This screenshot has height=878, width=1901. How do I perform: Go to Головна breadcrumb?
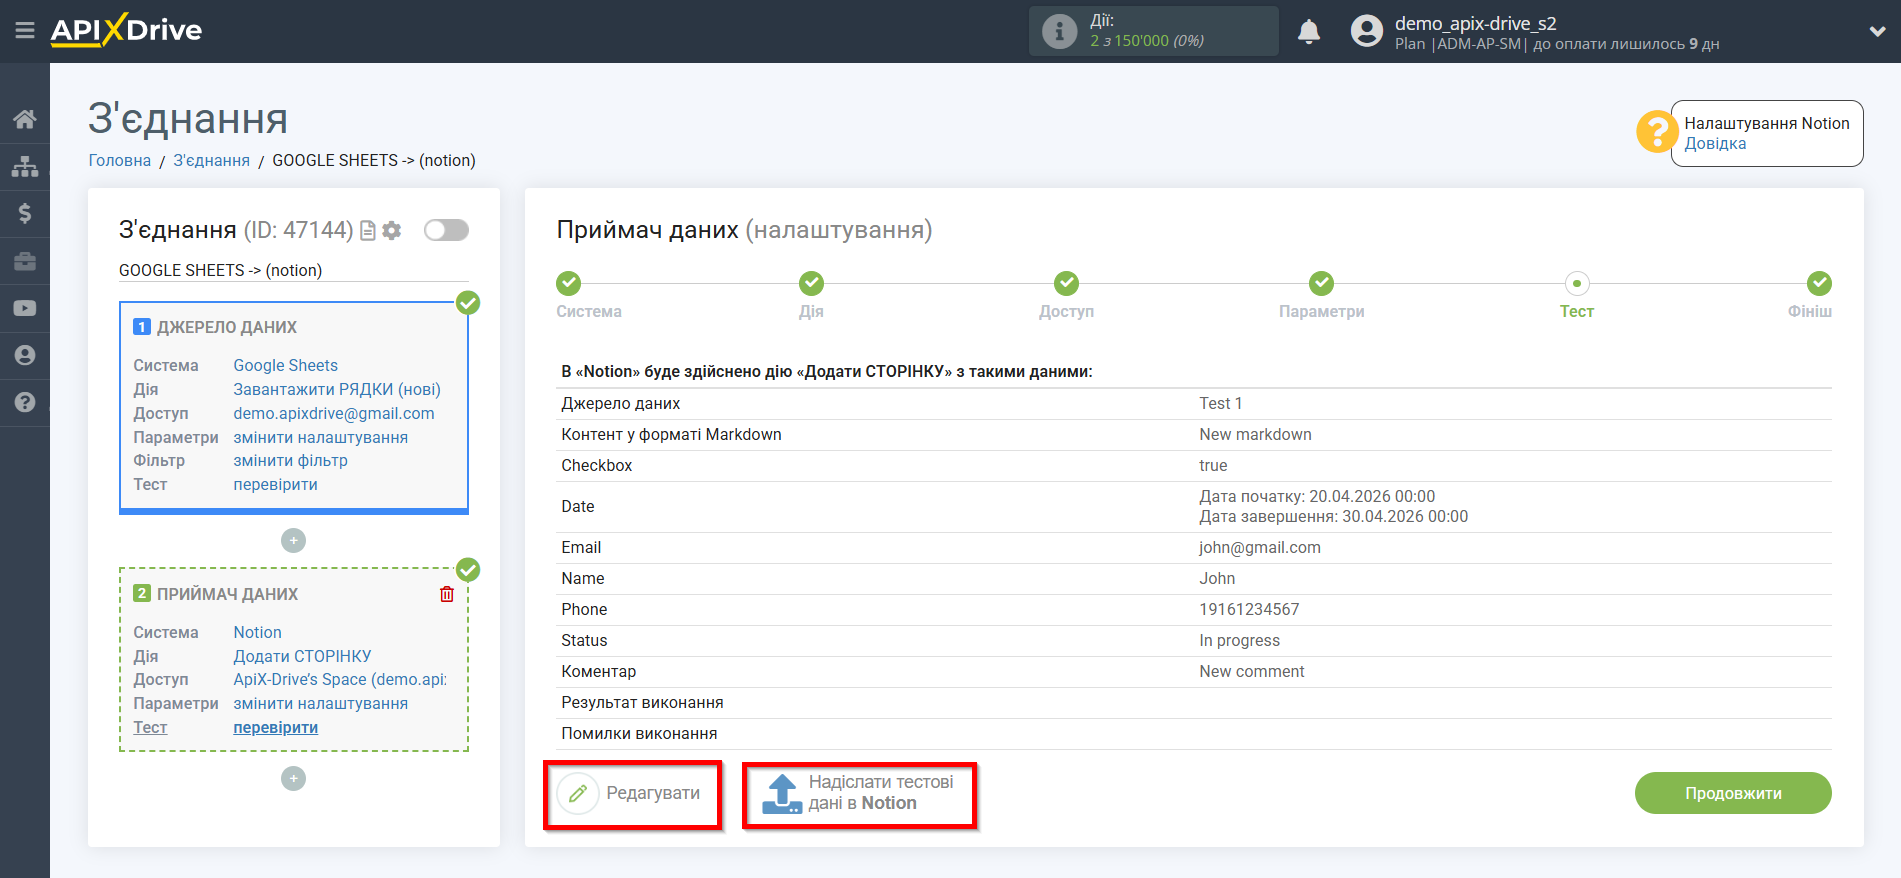tap(120, 160)
